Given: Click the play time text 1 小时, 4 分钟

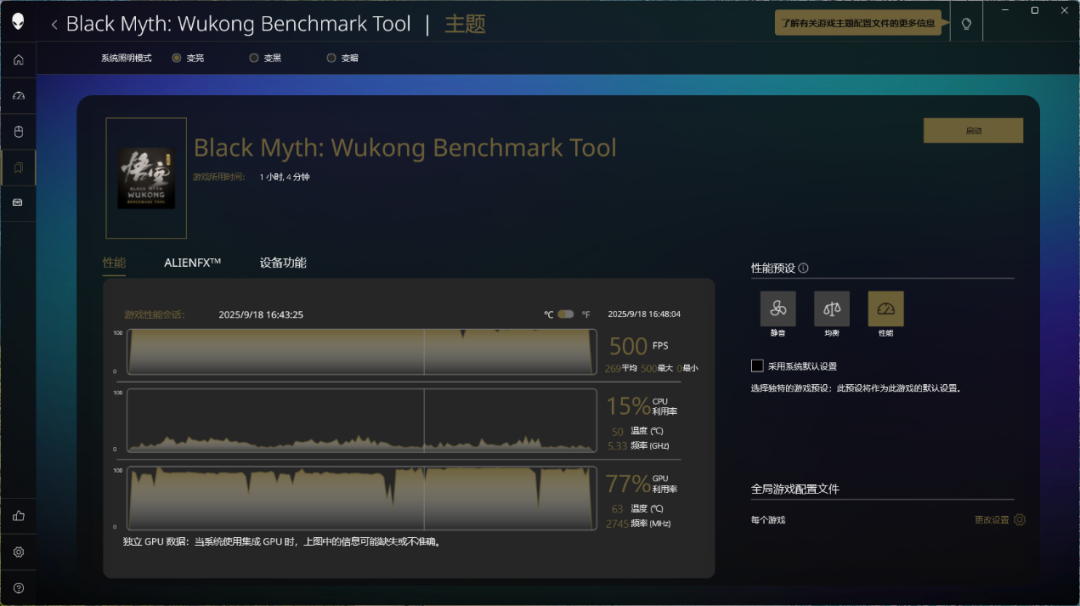Looking at the screenshot, I should pyautogui.click(x=284, y=177).
